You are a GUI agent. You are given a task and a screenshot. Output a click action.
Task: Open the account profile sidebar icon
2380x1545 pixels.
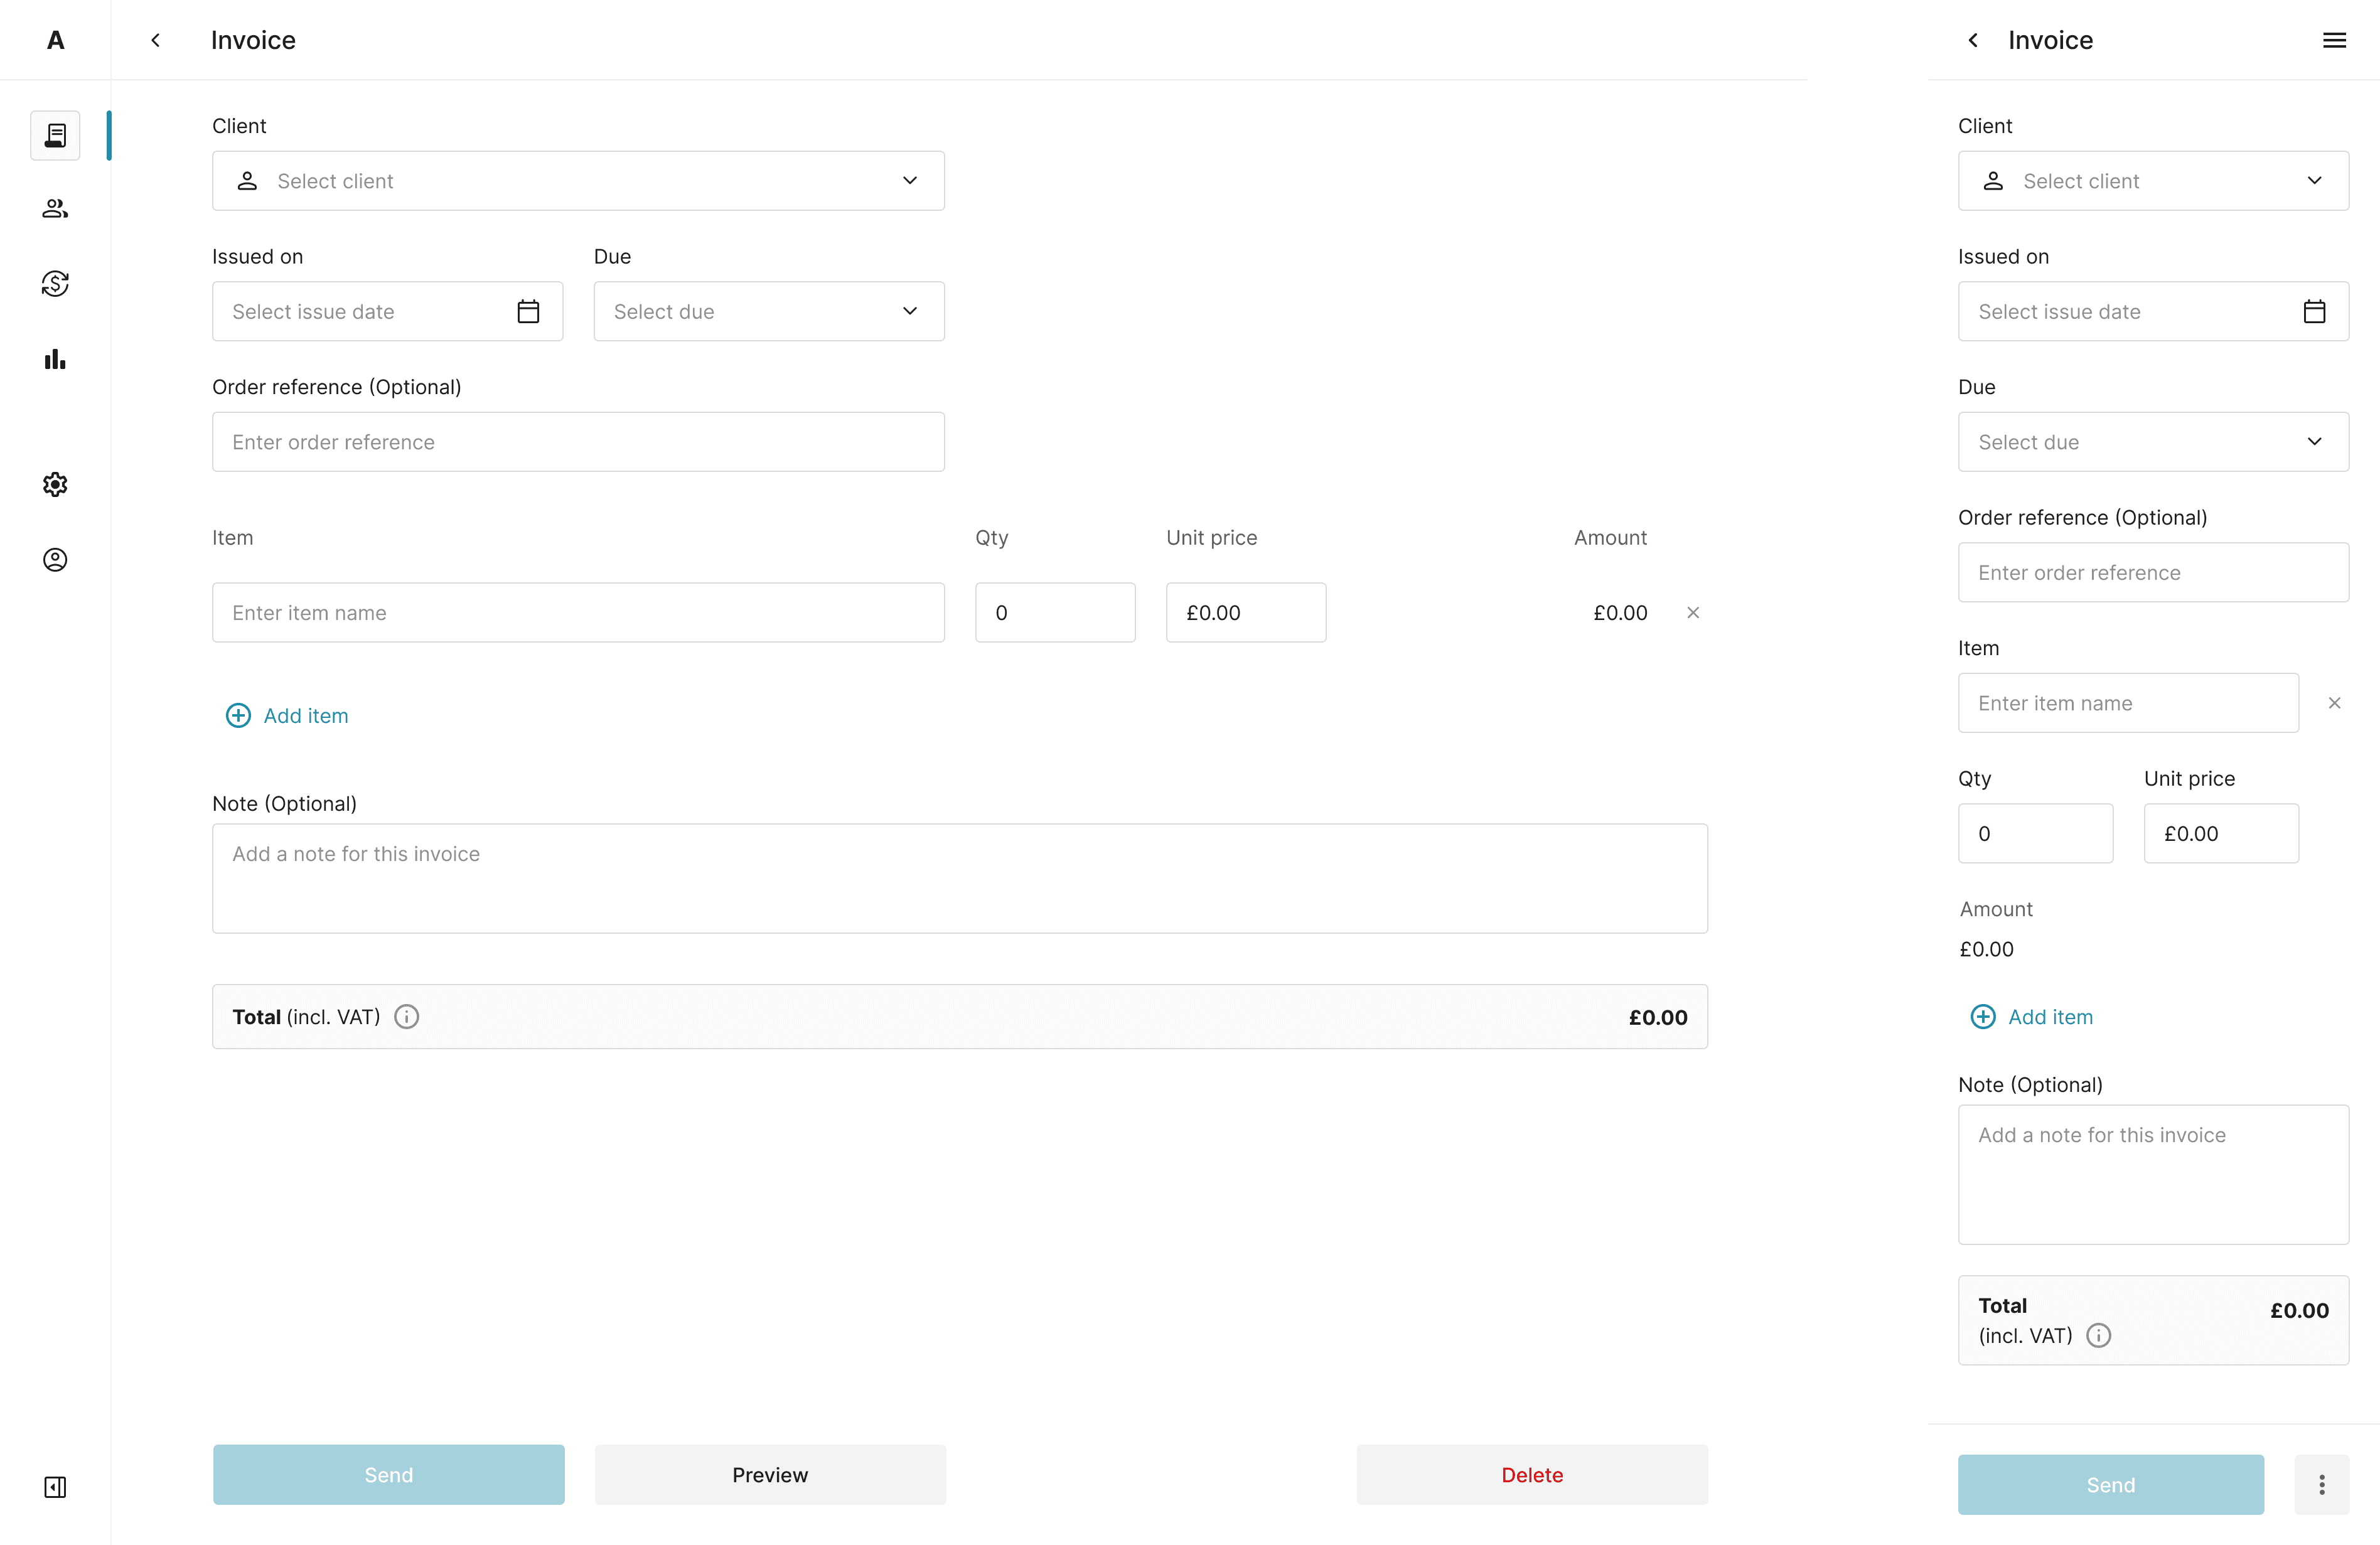(55, 560)
